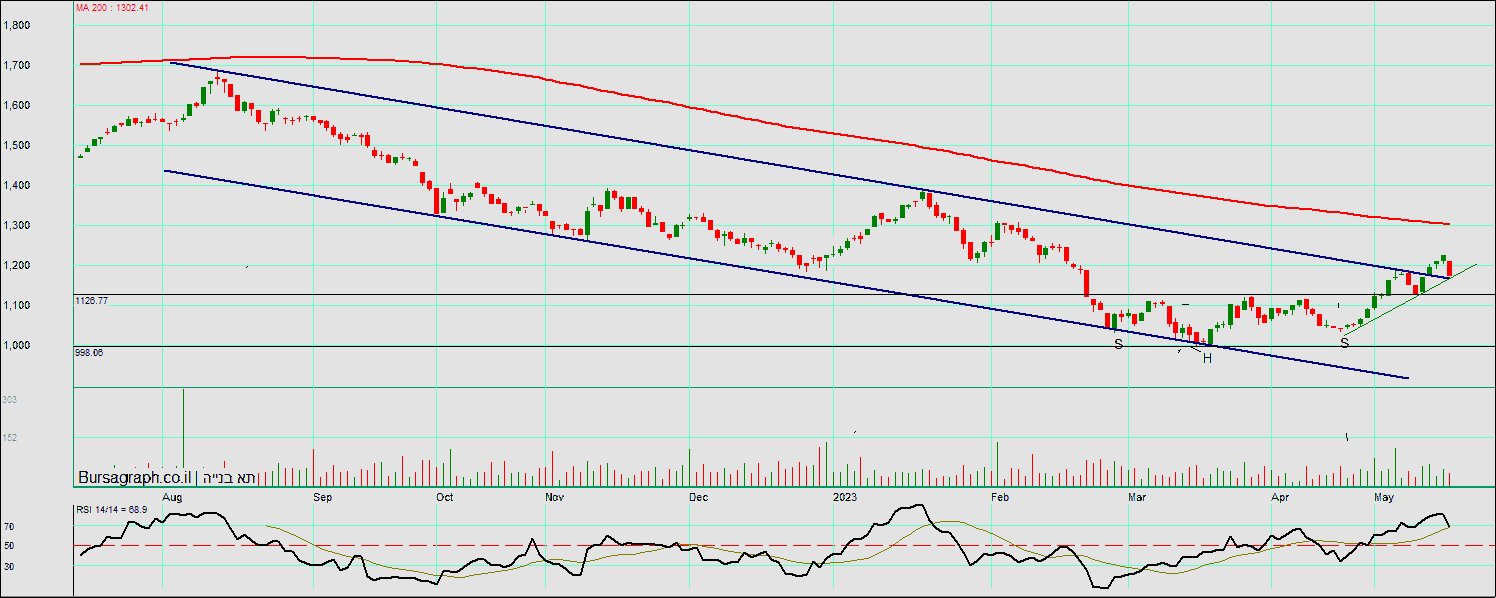Click the last red candle in May
1496x598 pixels.
pyautogui.click(x=1450, y=269)
